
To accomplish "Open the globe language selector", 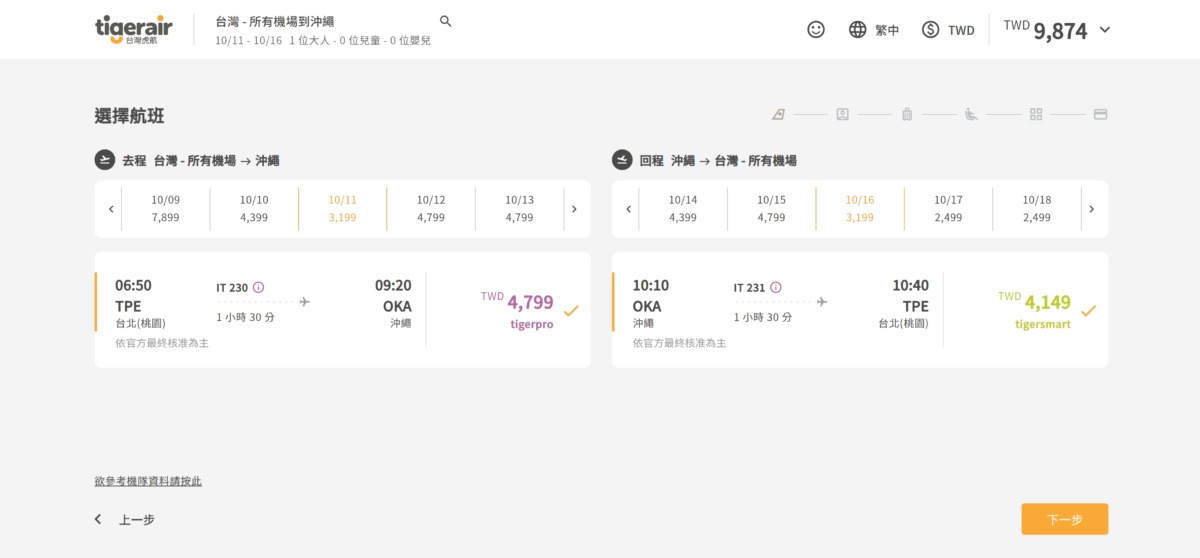I will (857, 30).
